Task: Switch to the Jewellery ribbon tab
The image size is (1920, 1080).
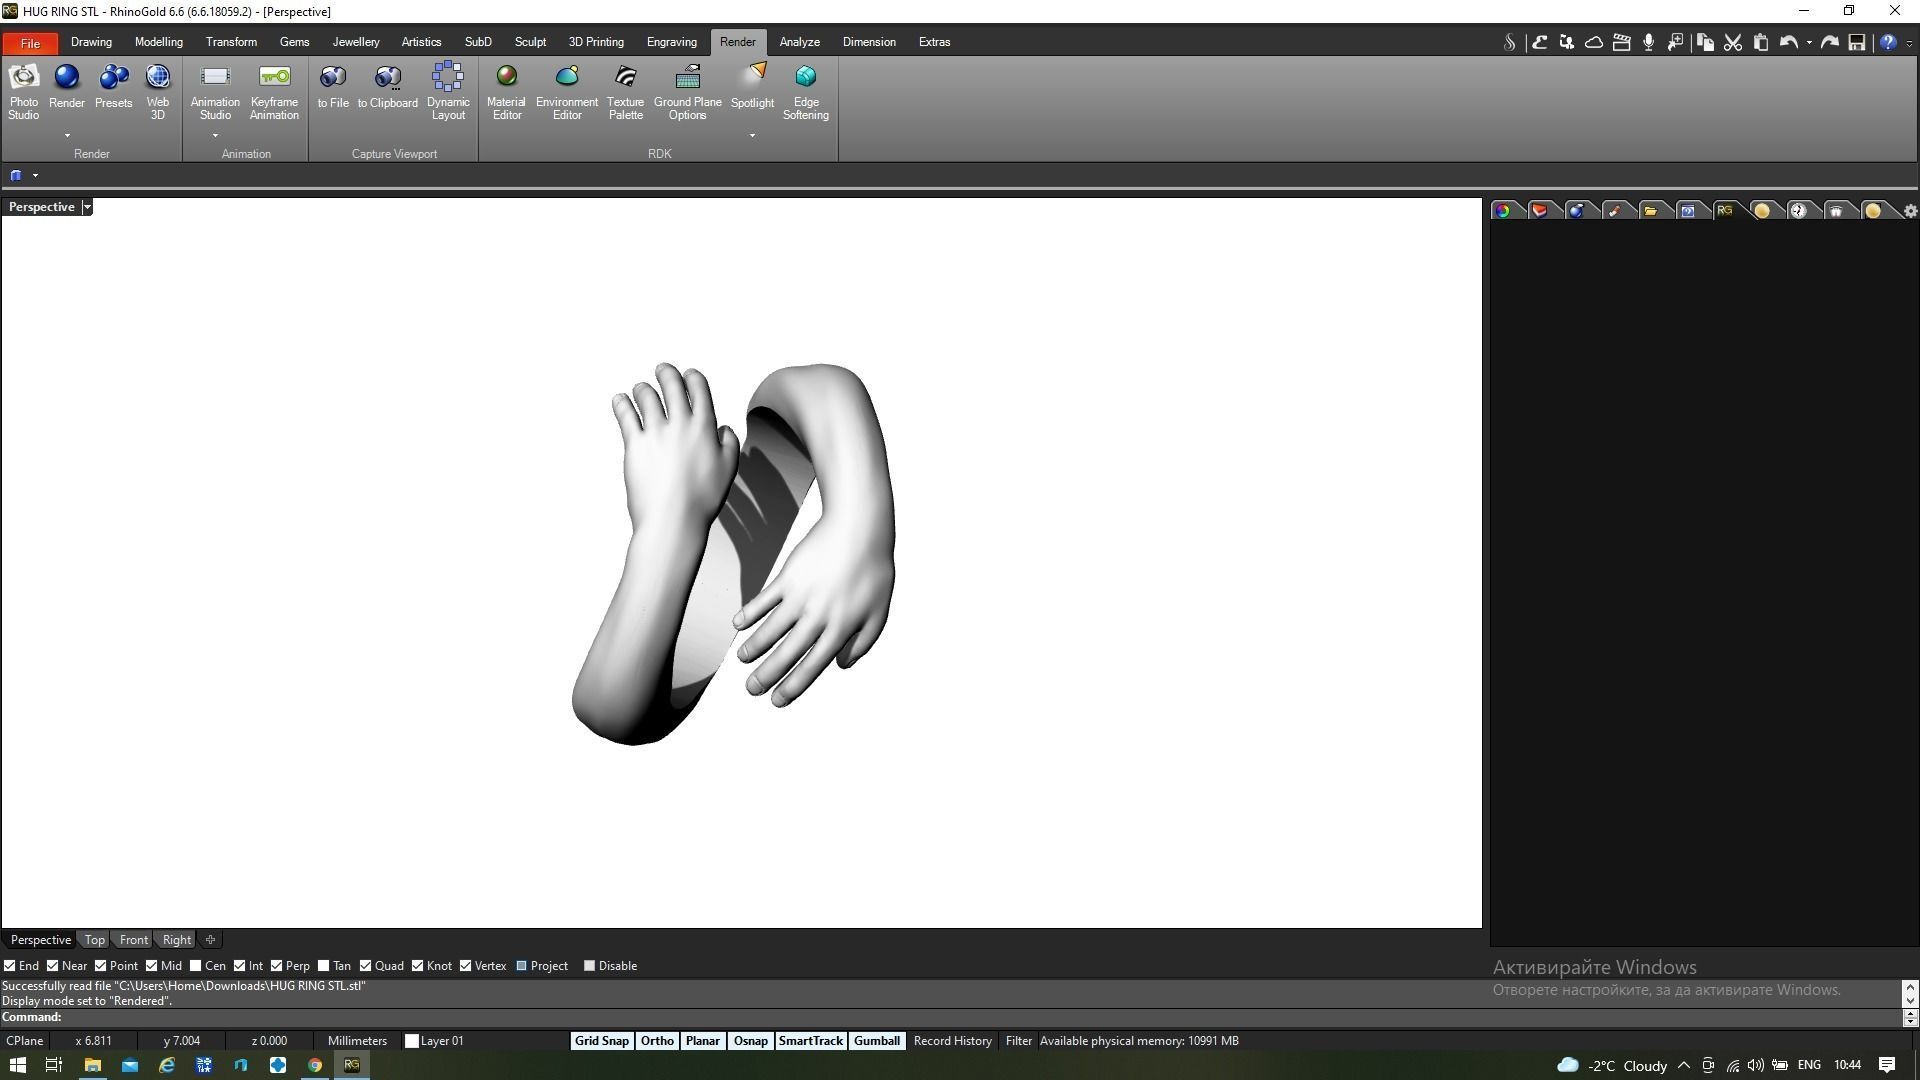Action: [x=356, y=42]
